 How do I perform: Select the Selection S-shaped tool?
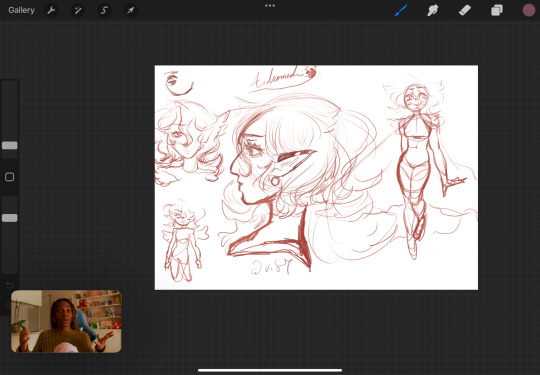(104, 10)
